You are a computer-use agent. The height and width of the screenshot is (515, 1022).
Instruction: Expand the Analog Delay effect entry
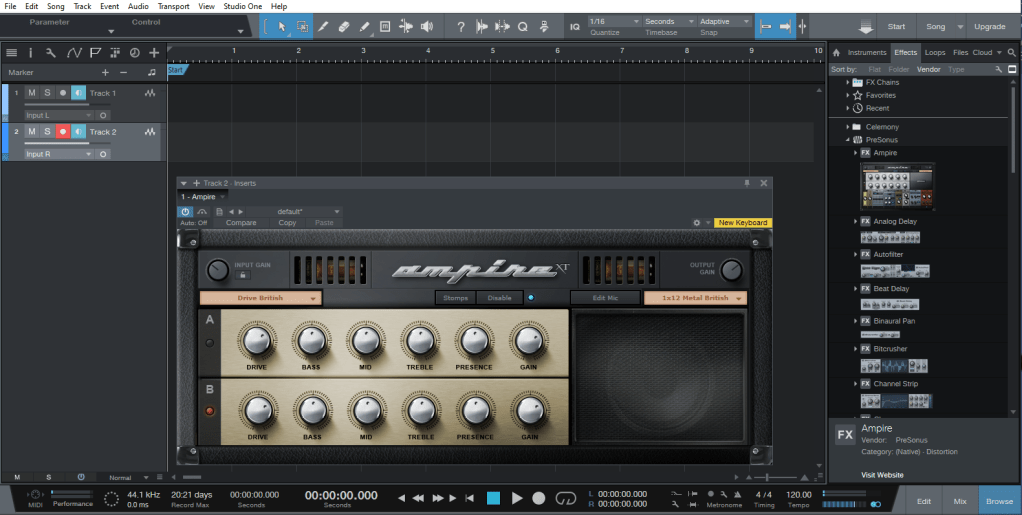(856, 222)
